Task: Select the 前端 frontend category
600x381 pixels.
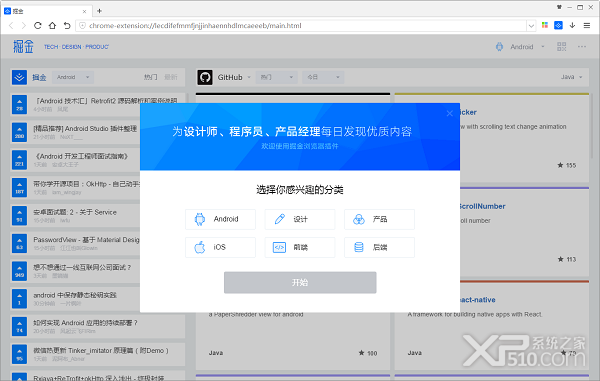Action: tap(300, 247)
